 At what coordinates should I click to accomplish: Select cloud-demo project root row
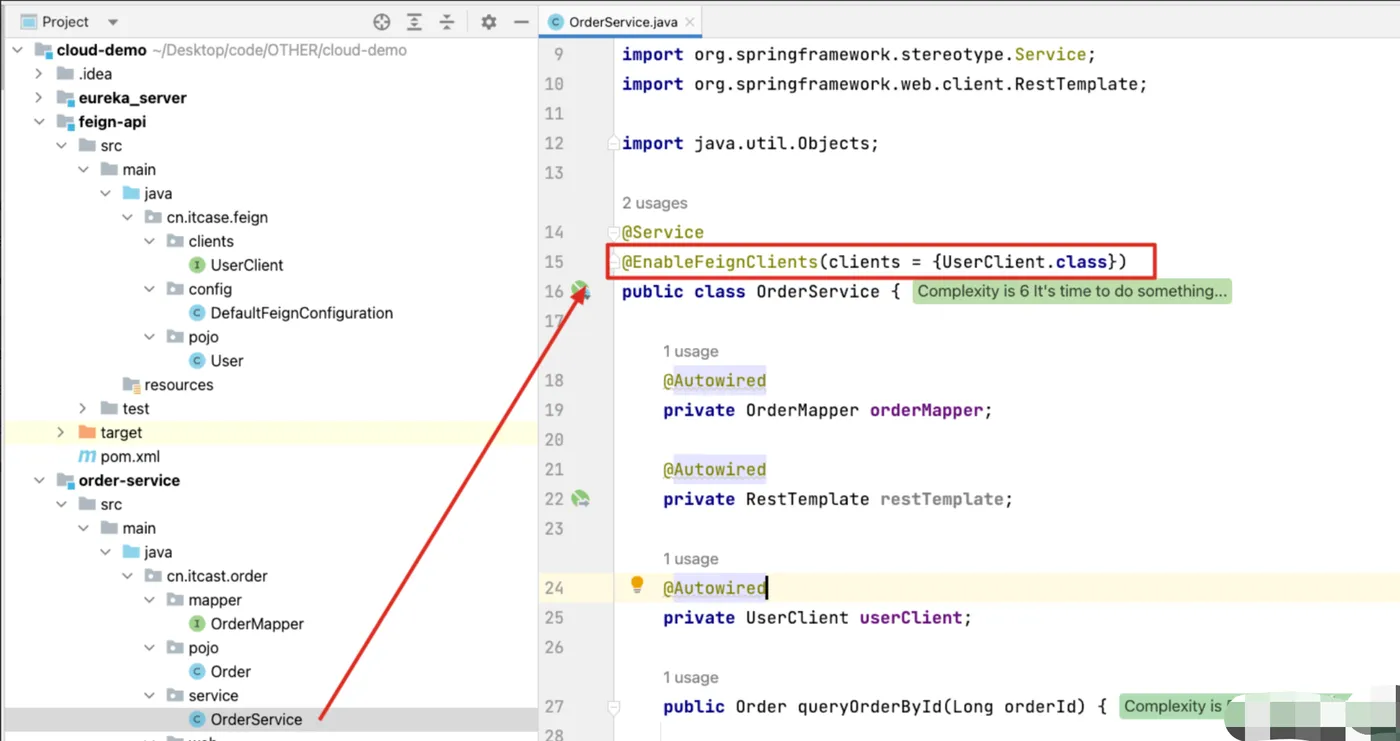[270, 50]
